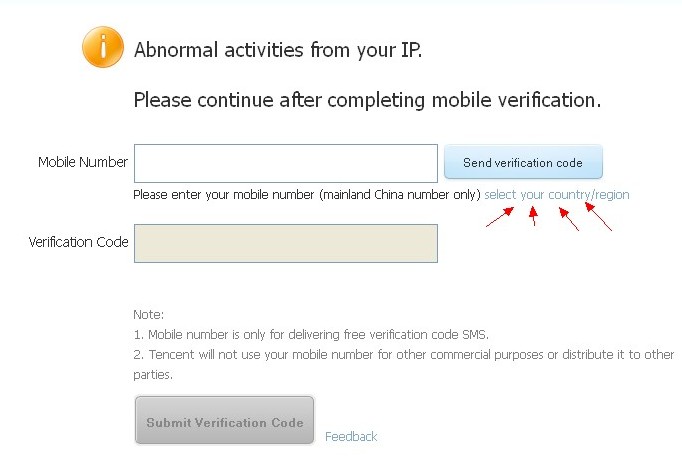
Task: Click the 'Abnormal activities from your IP' heading
Action: click(x=278, y=49)
